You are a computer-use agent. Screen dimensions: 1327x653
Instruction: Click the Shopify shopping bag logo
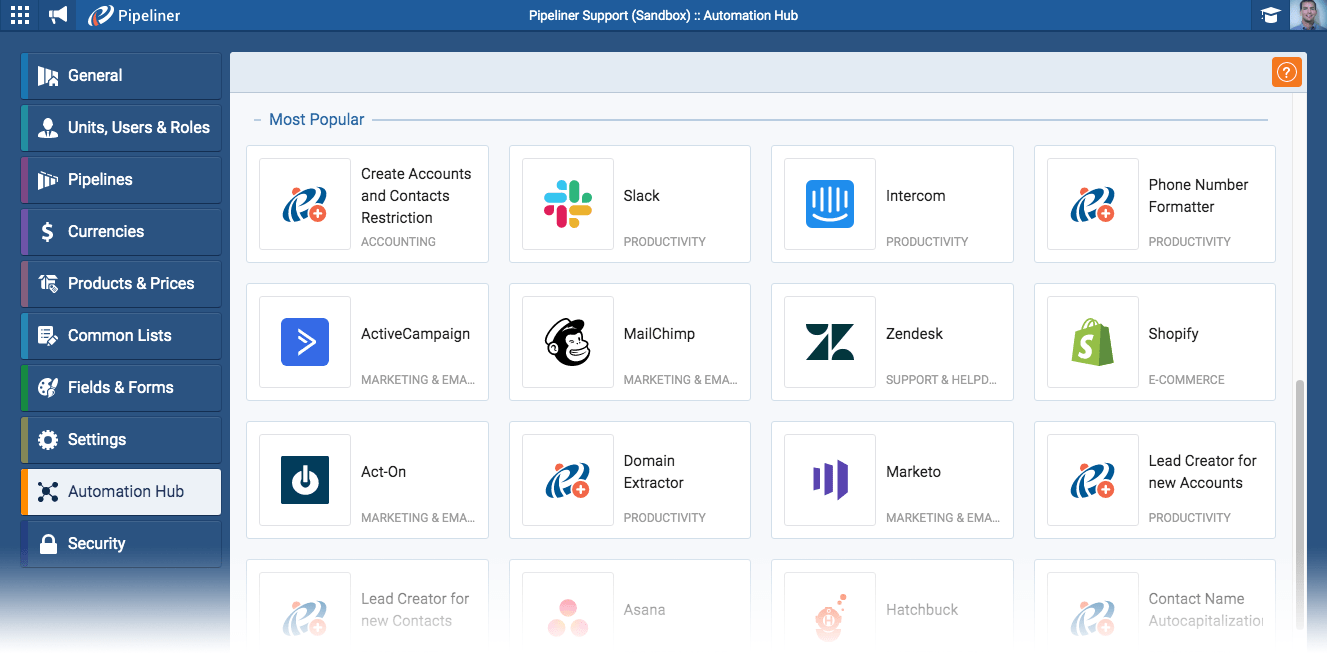coord(1092,342)
